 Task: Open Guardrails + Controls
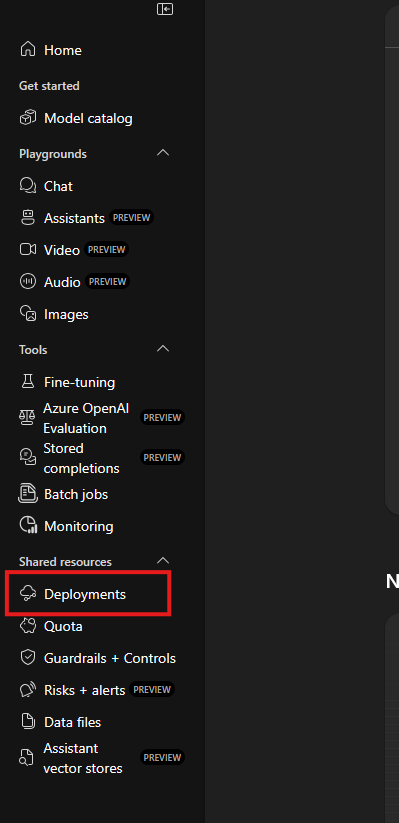[x=110, y=659]
